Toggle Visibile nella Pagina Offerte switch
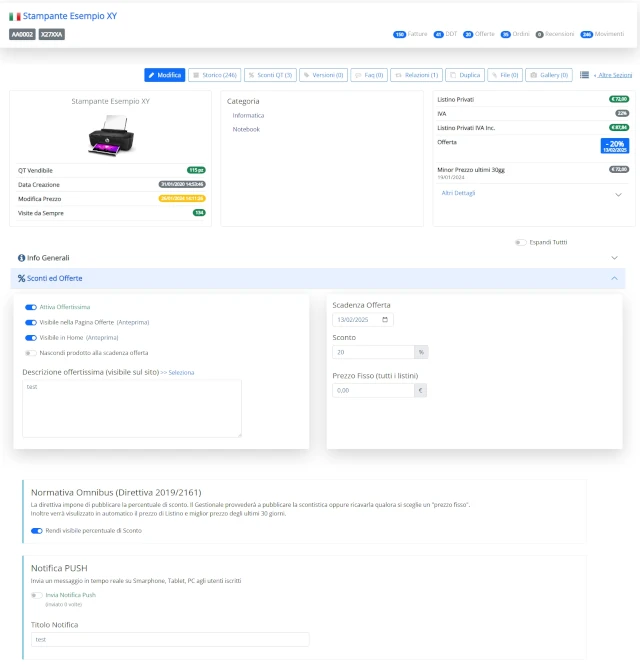 31,323
